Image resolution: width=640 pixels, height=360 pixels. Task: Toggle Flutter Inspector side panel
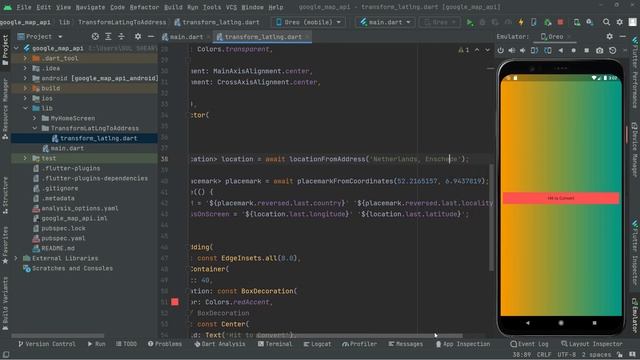coord(635,253)
